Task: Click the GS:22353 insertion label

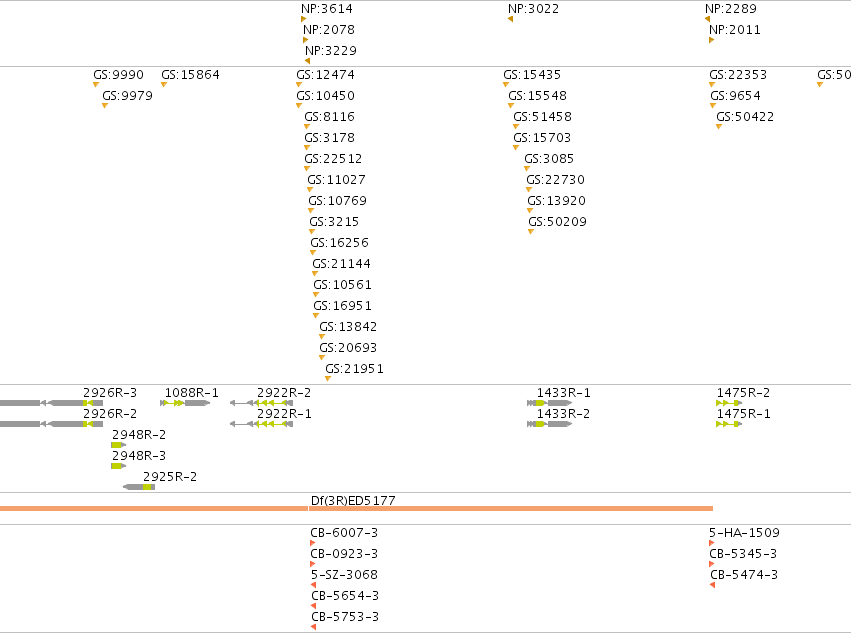Action: pyautogui.click(x=738, y=74)
